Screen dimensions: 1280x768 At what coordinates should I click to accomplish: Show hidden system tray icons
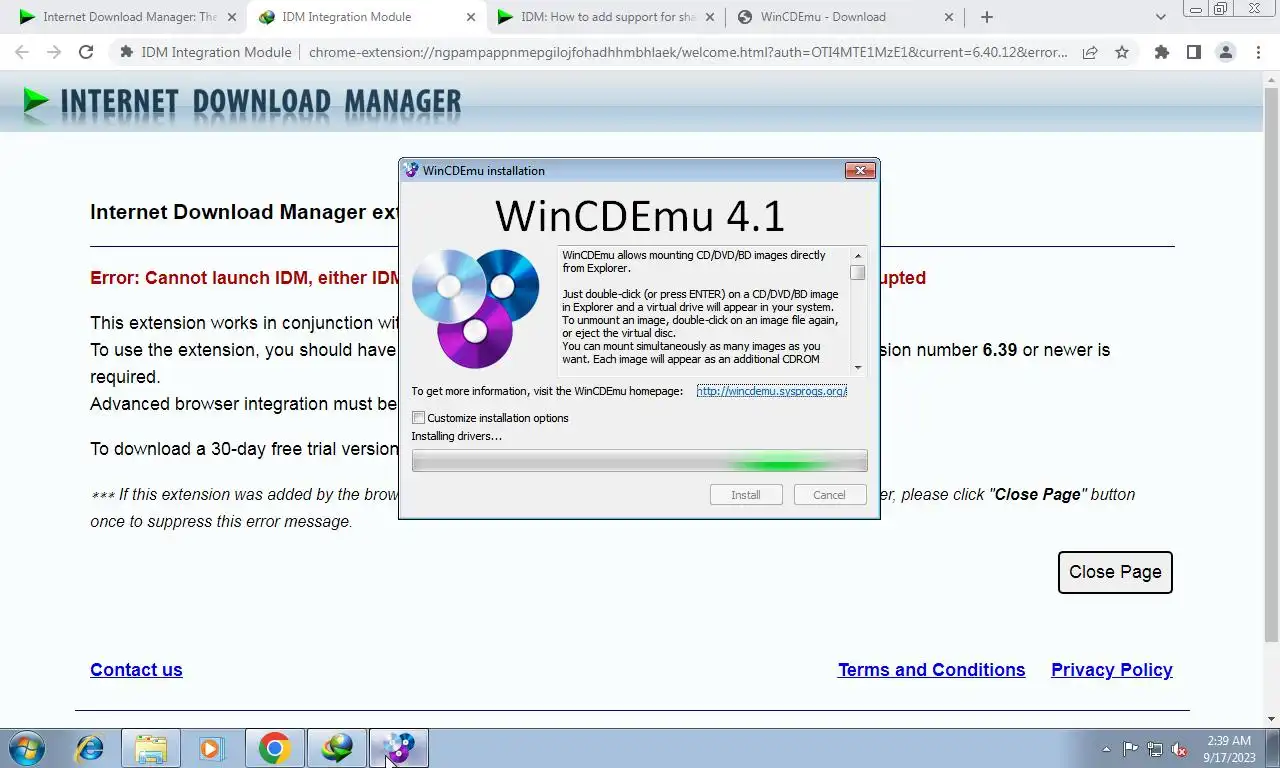[x=1106, y=749]
